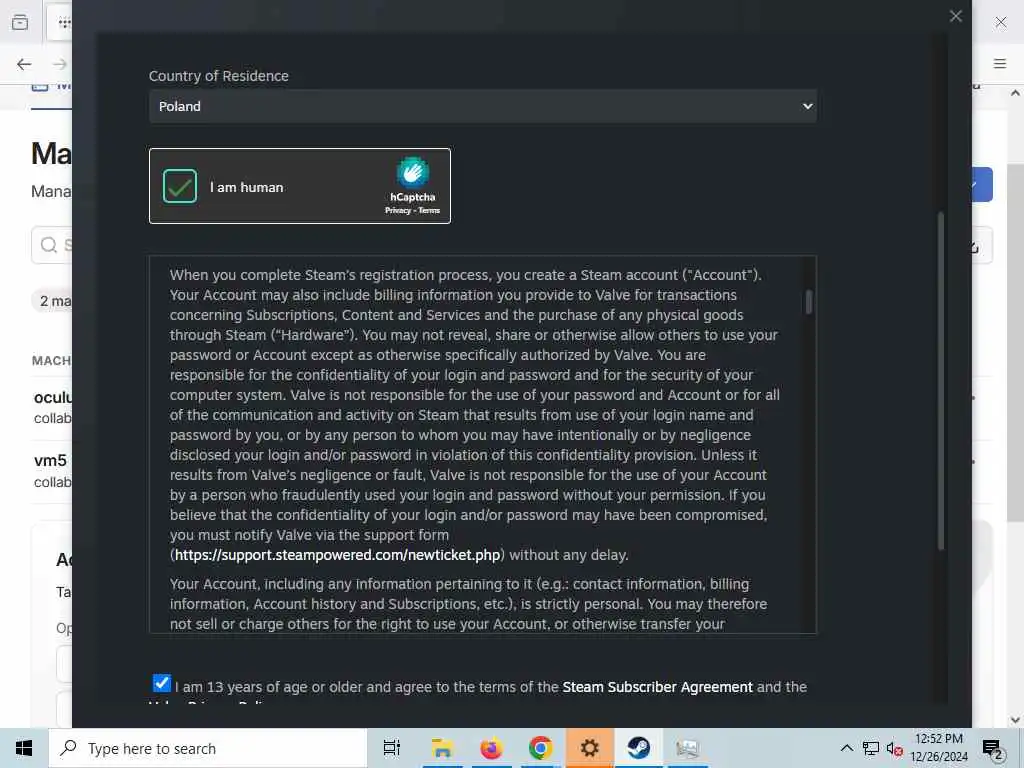Click the magnifier icon in the taskbar search

(68, 748)
